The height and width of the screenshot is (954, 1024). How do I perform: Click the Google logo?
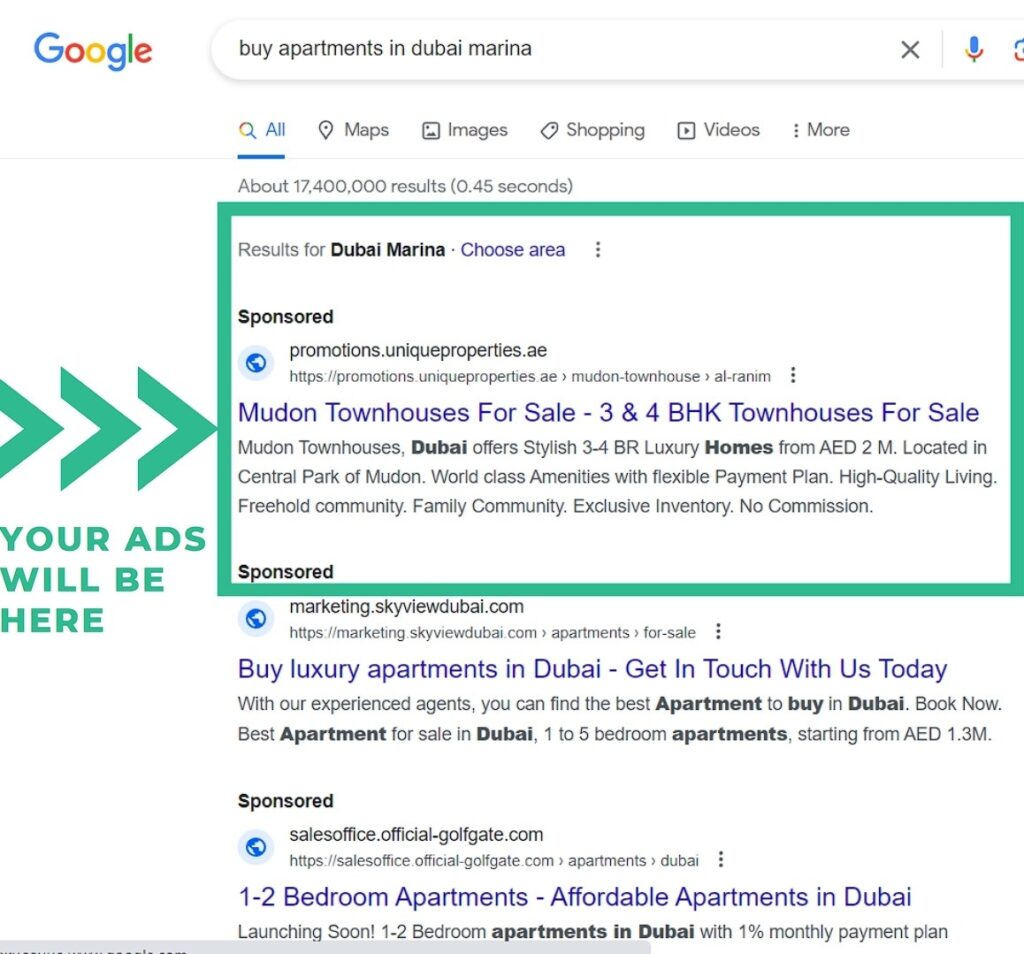point(93,49)
